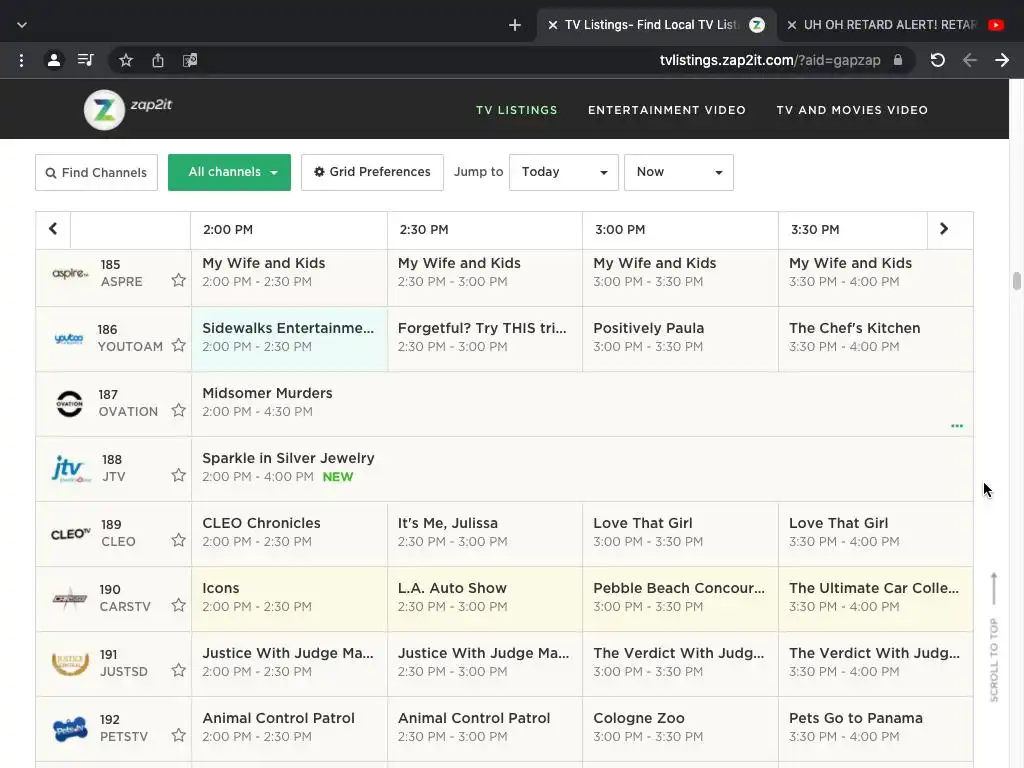Viewport: 1024px width, 768px height.
Task: Open browser profile icon
Action: point(54,61)
